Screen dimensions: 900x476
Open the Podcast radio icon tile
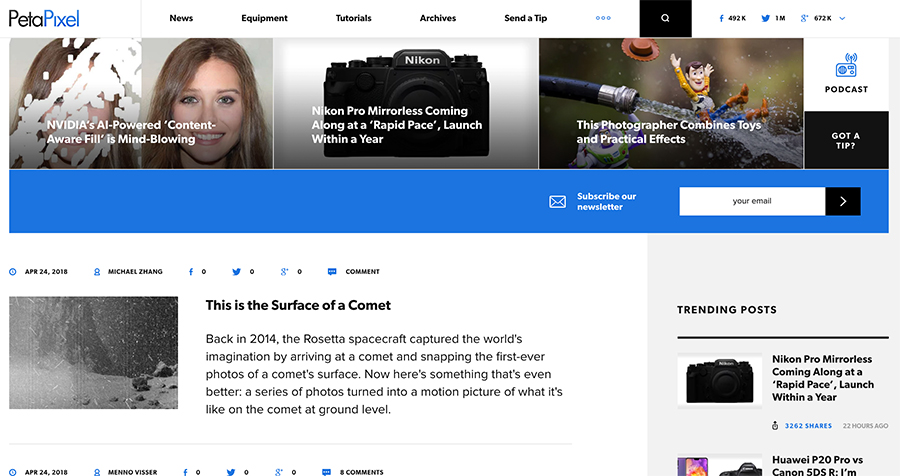[x=846, y=74]
